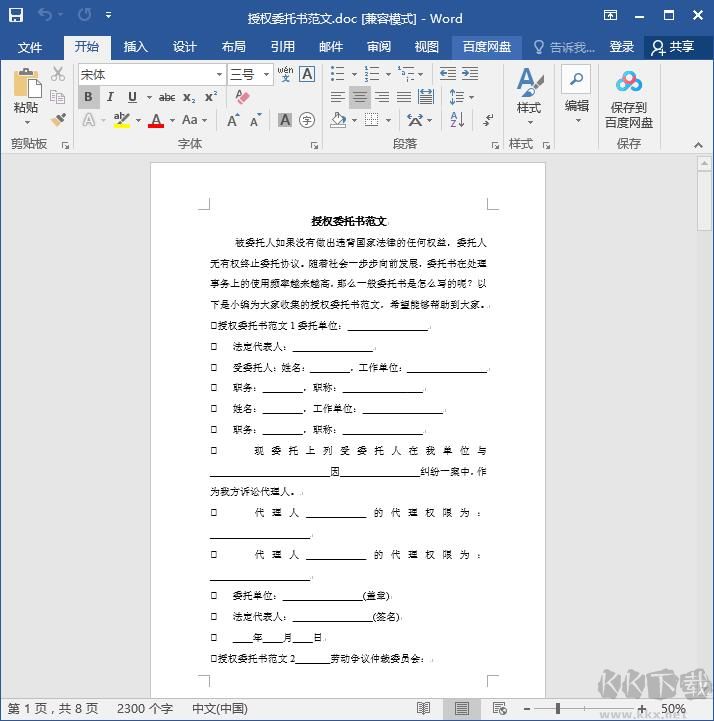Toggle center alignment
714x721 pixels.
360,97
